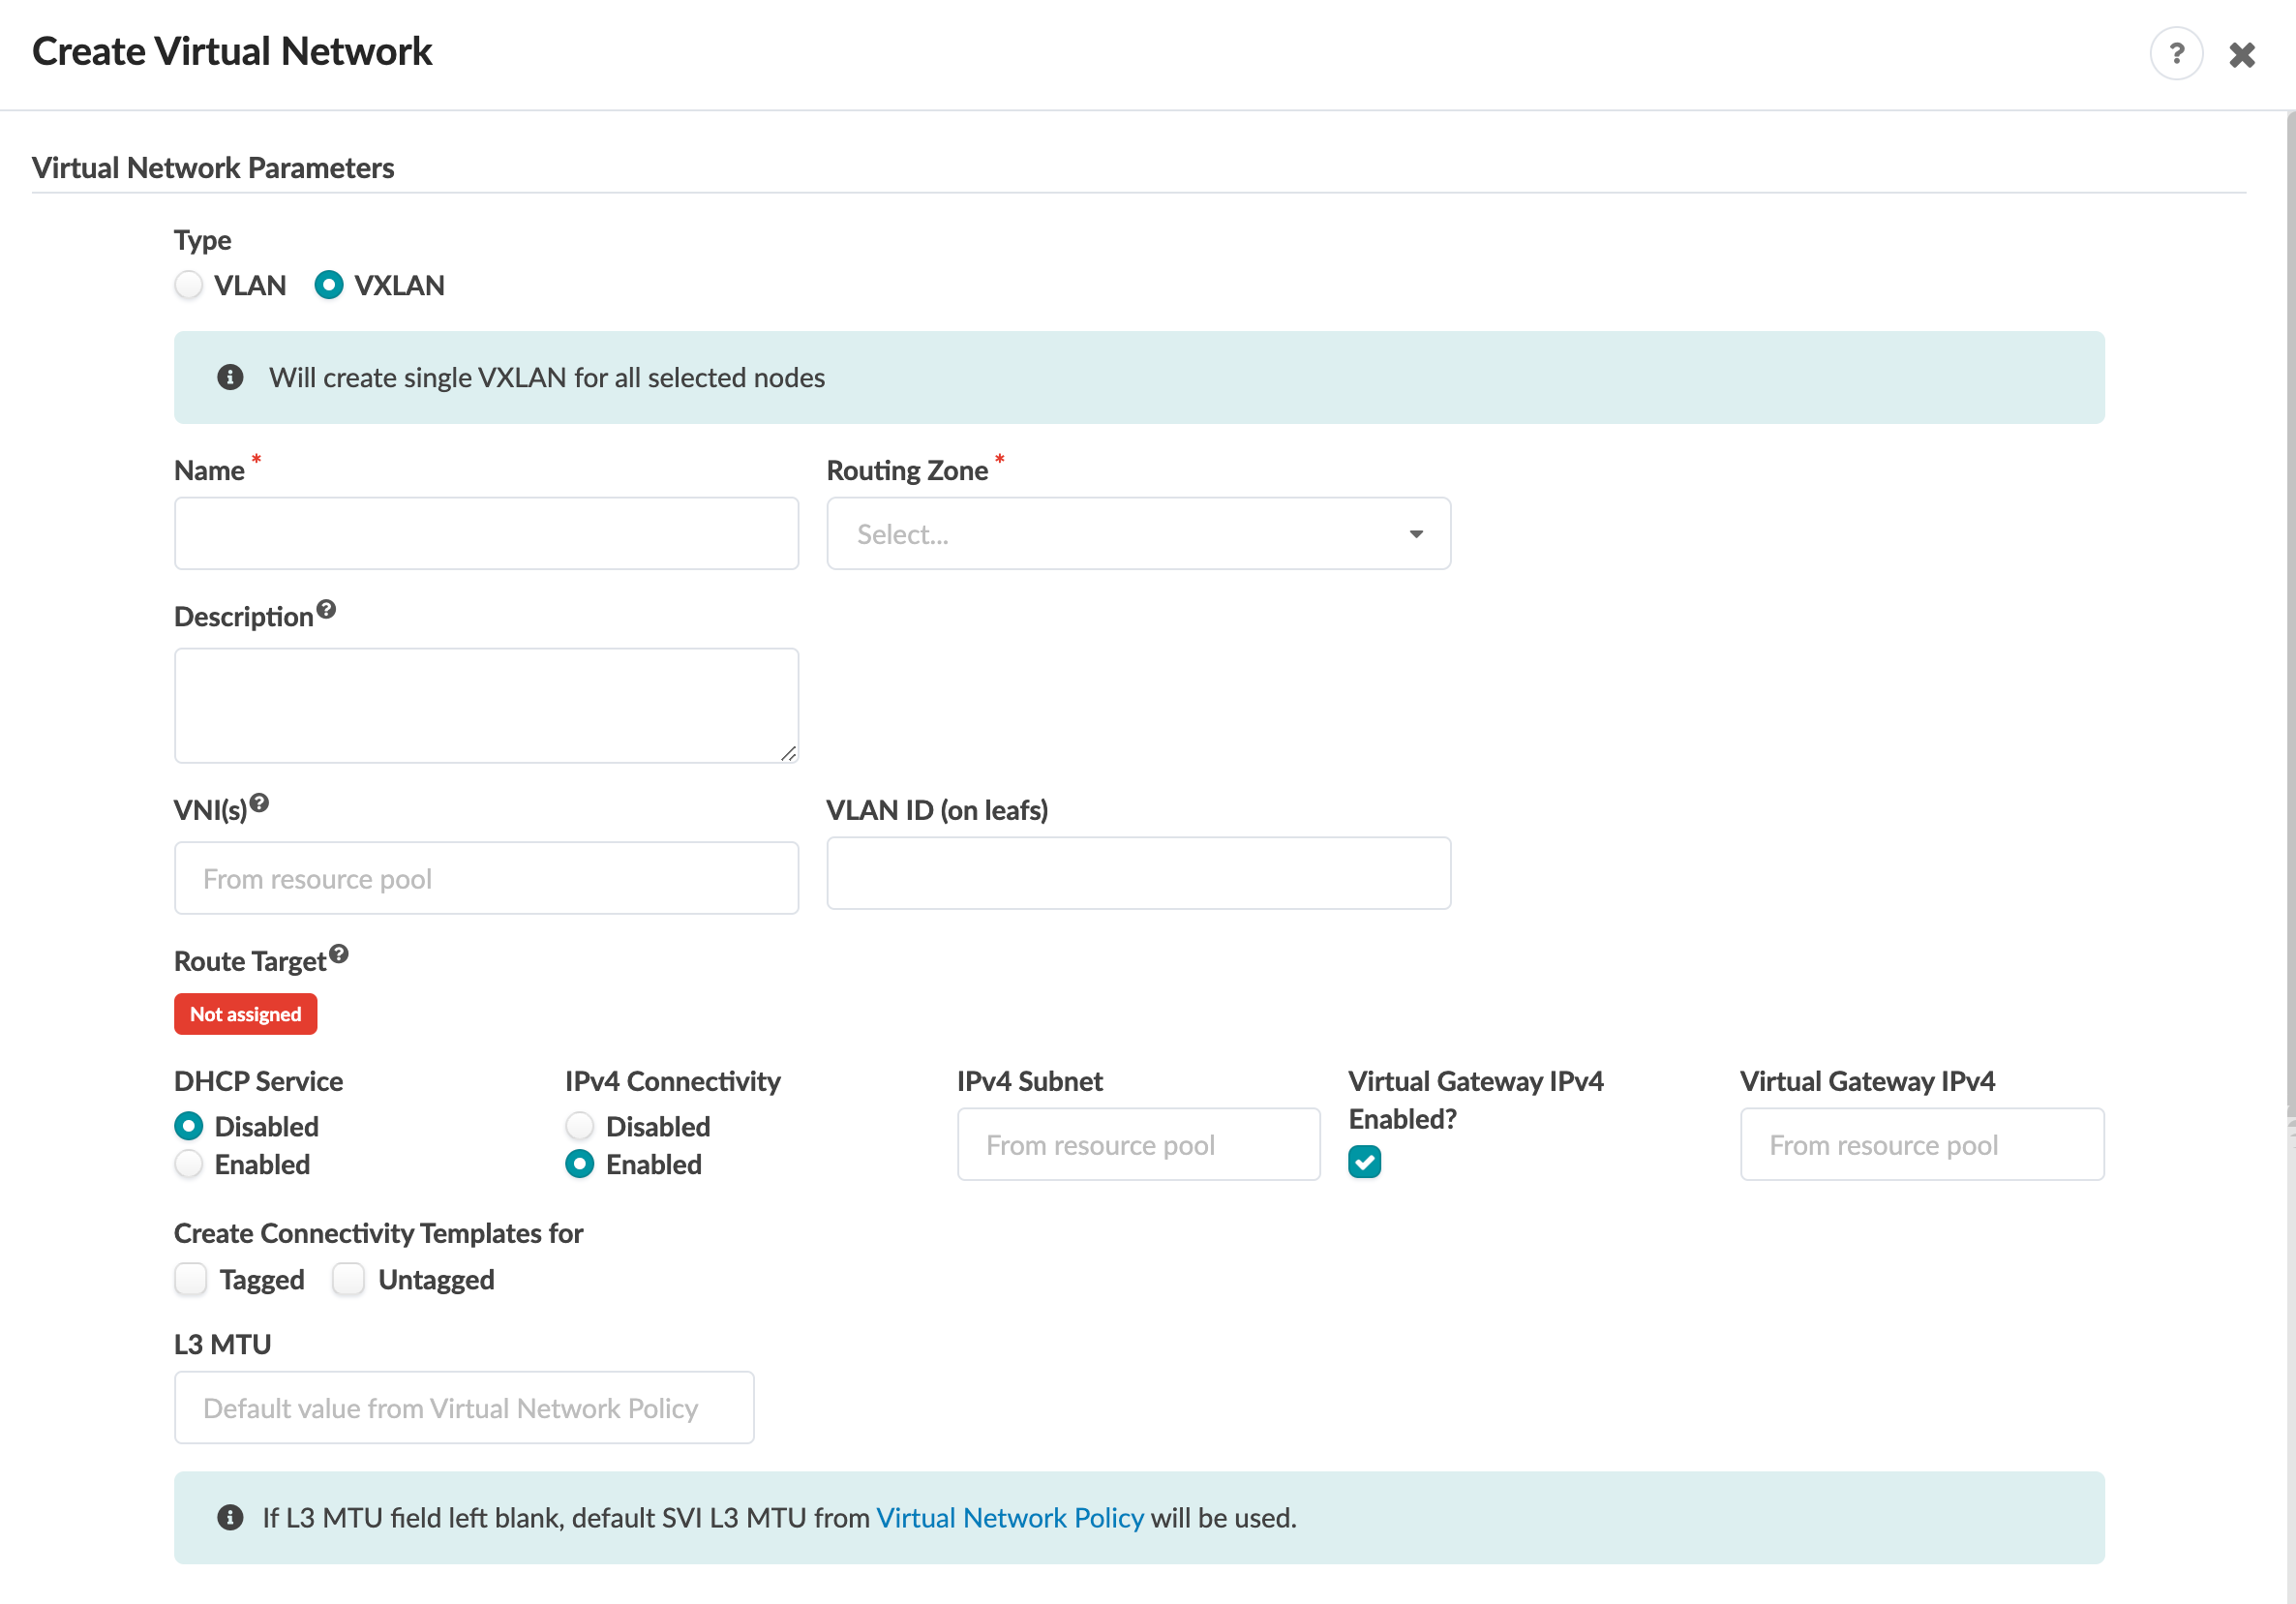Image resolution: width=2296 pixels, height=1604 pixels.
Task: Check the Untagged connectivity template box
Action: click(x=348, y=1279)
